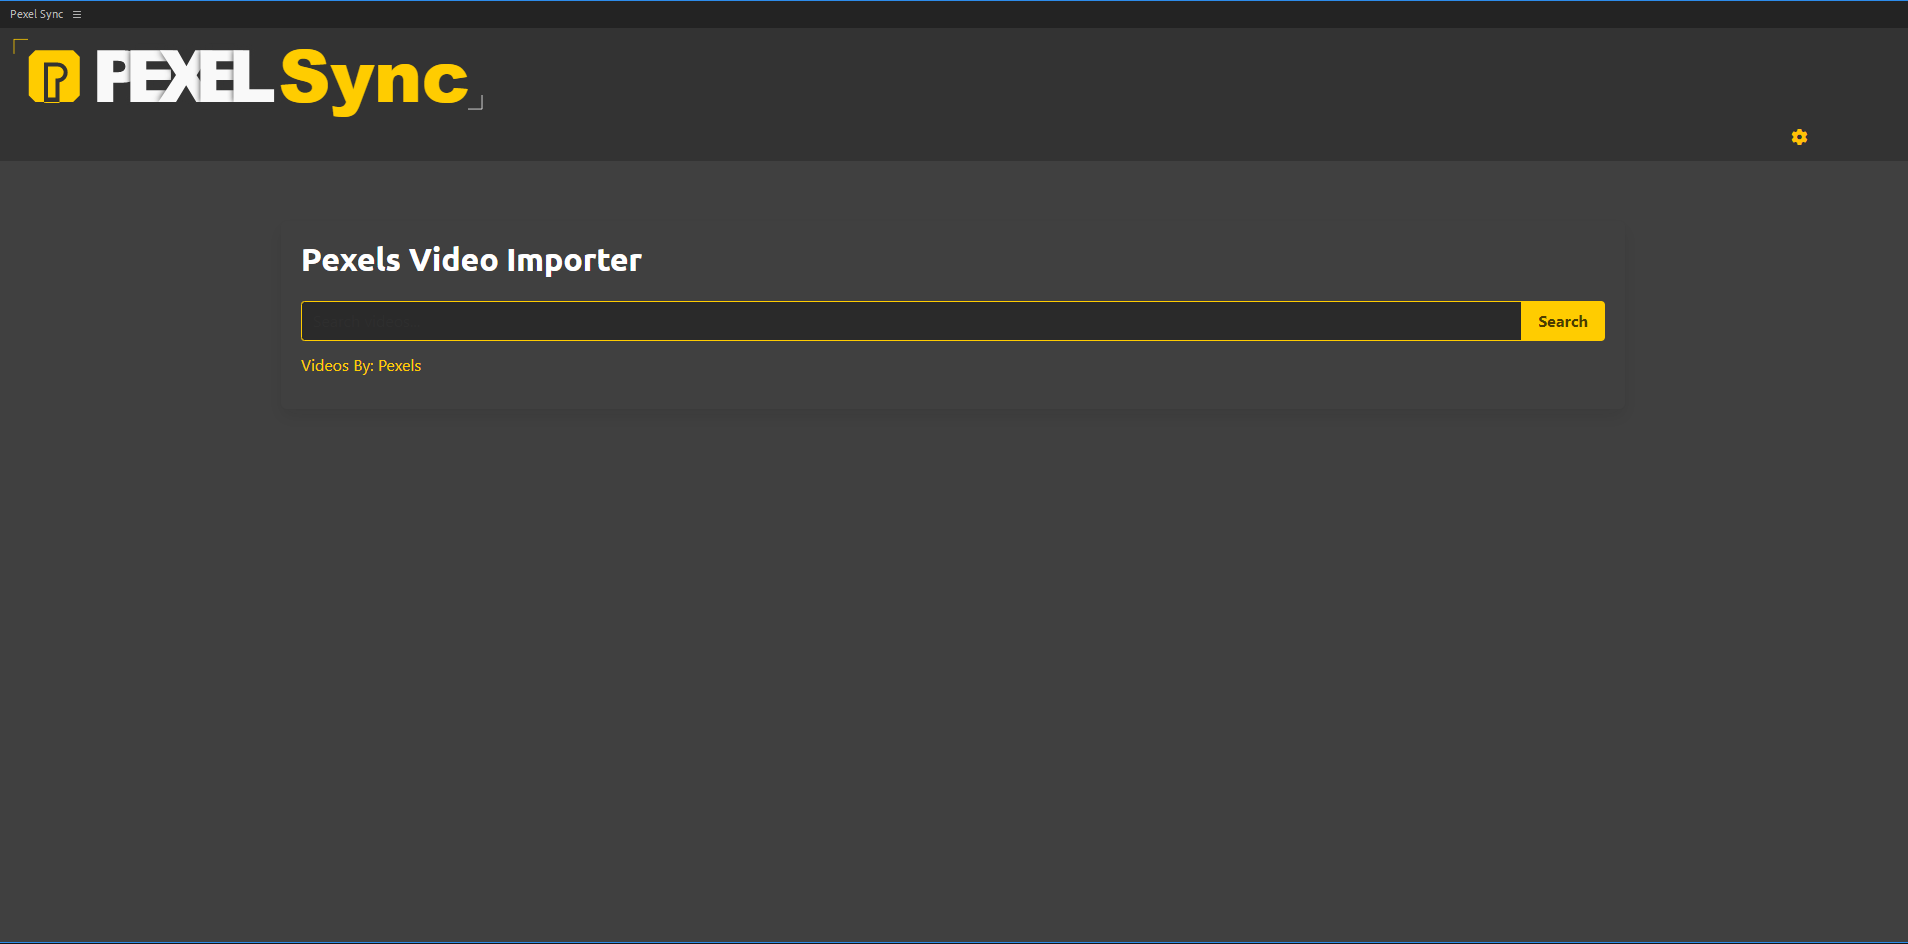1908x944 pixels.
Task: Open the yellow gear settings icon
Action: pos(1799,137)
